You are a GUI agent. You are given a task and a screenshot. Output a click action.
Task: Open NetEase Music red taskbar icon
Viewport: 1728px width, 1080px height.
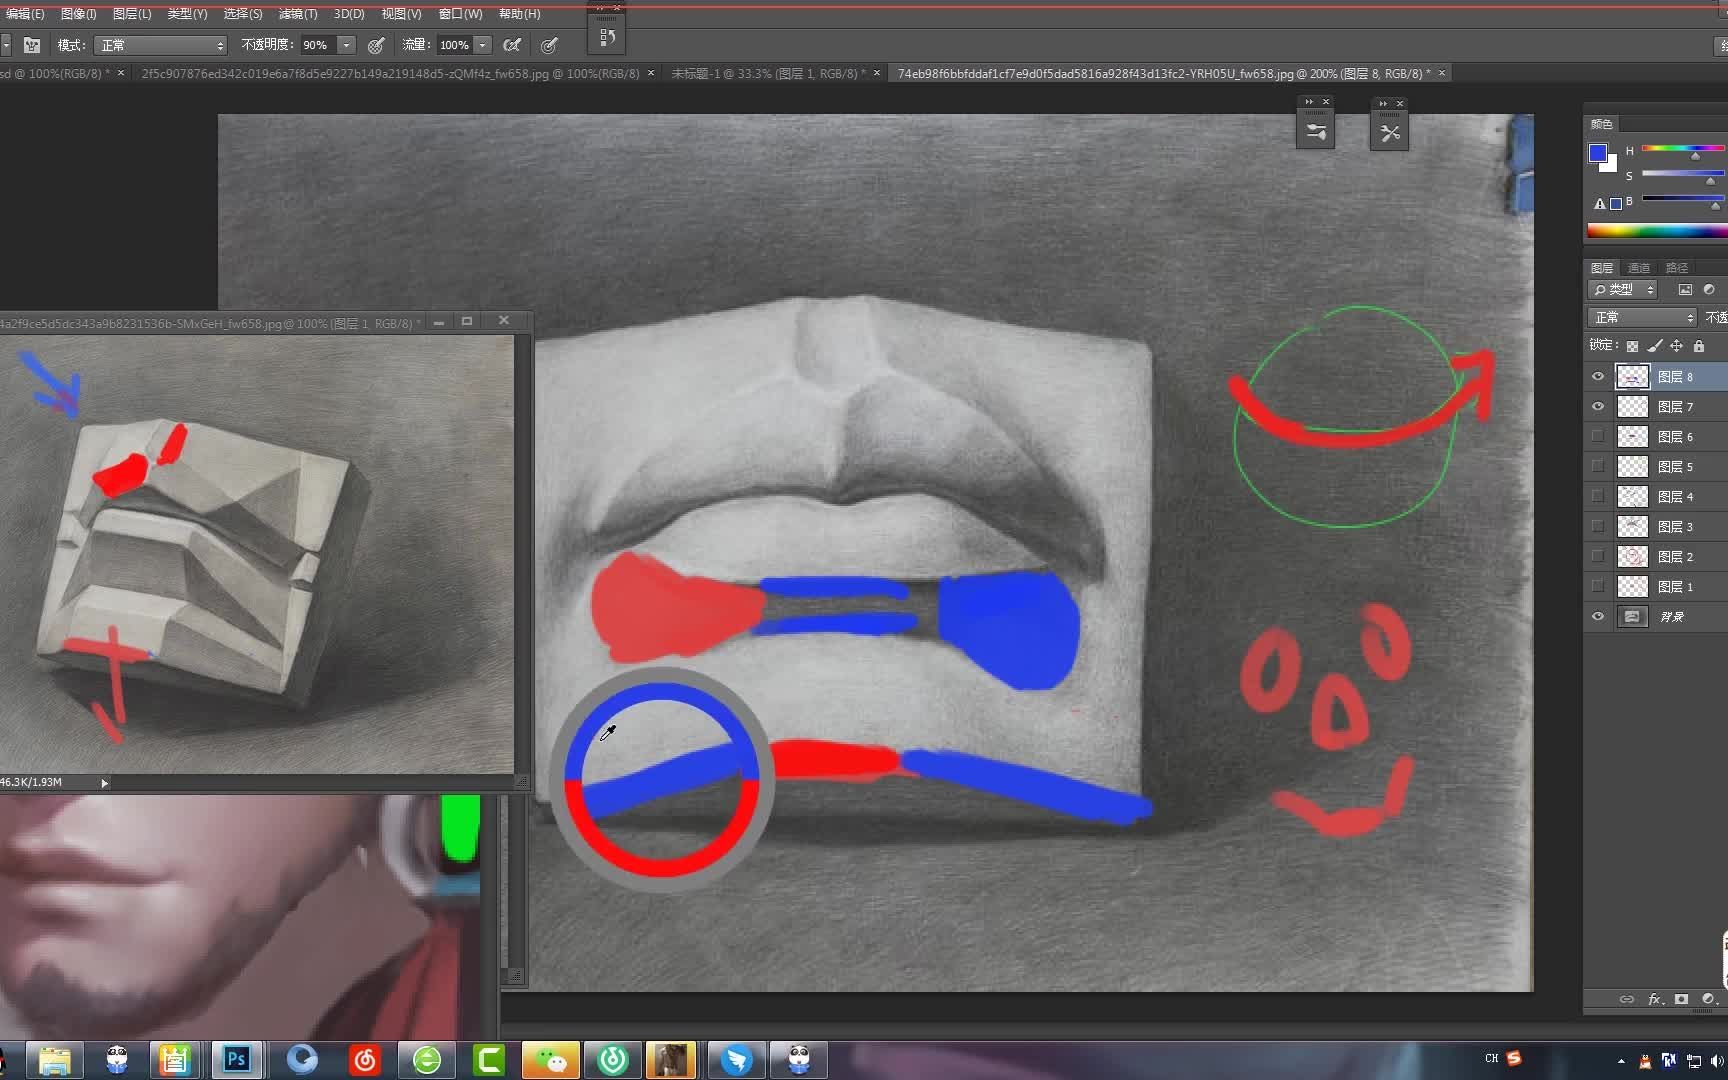tap(365, 1059)
